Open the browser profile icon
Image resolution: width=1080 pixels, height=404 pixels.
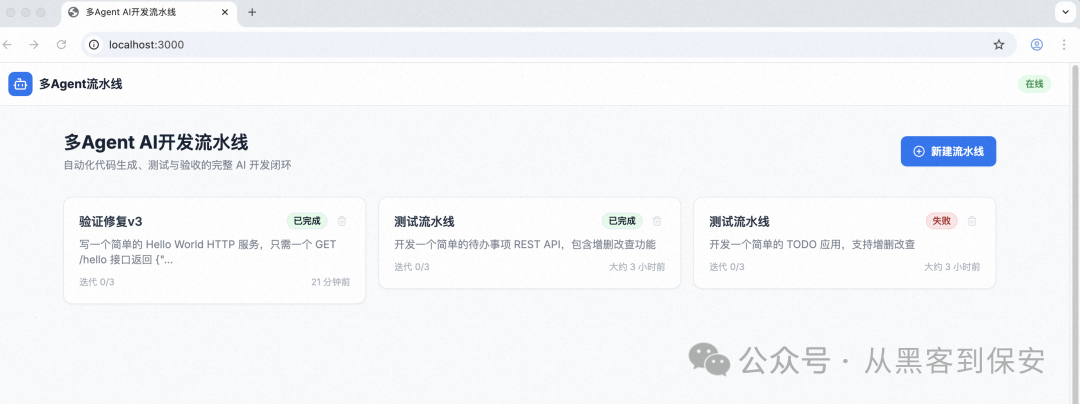[1037, 45]
